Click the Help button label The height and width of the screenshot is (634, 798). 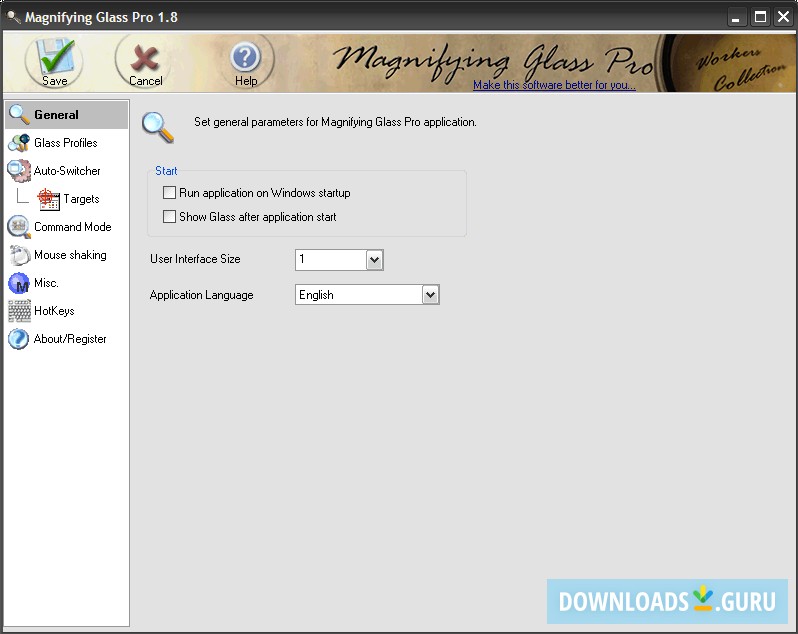point(246,81)
